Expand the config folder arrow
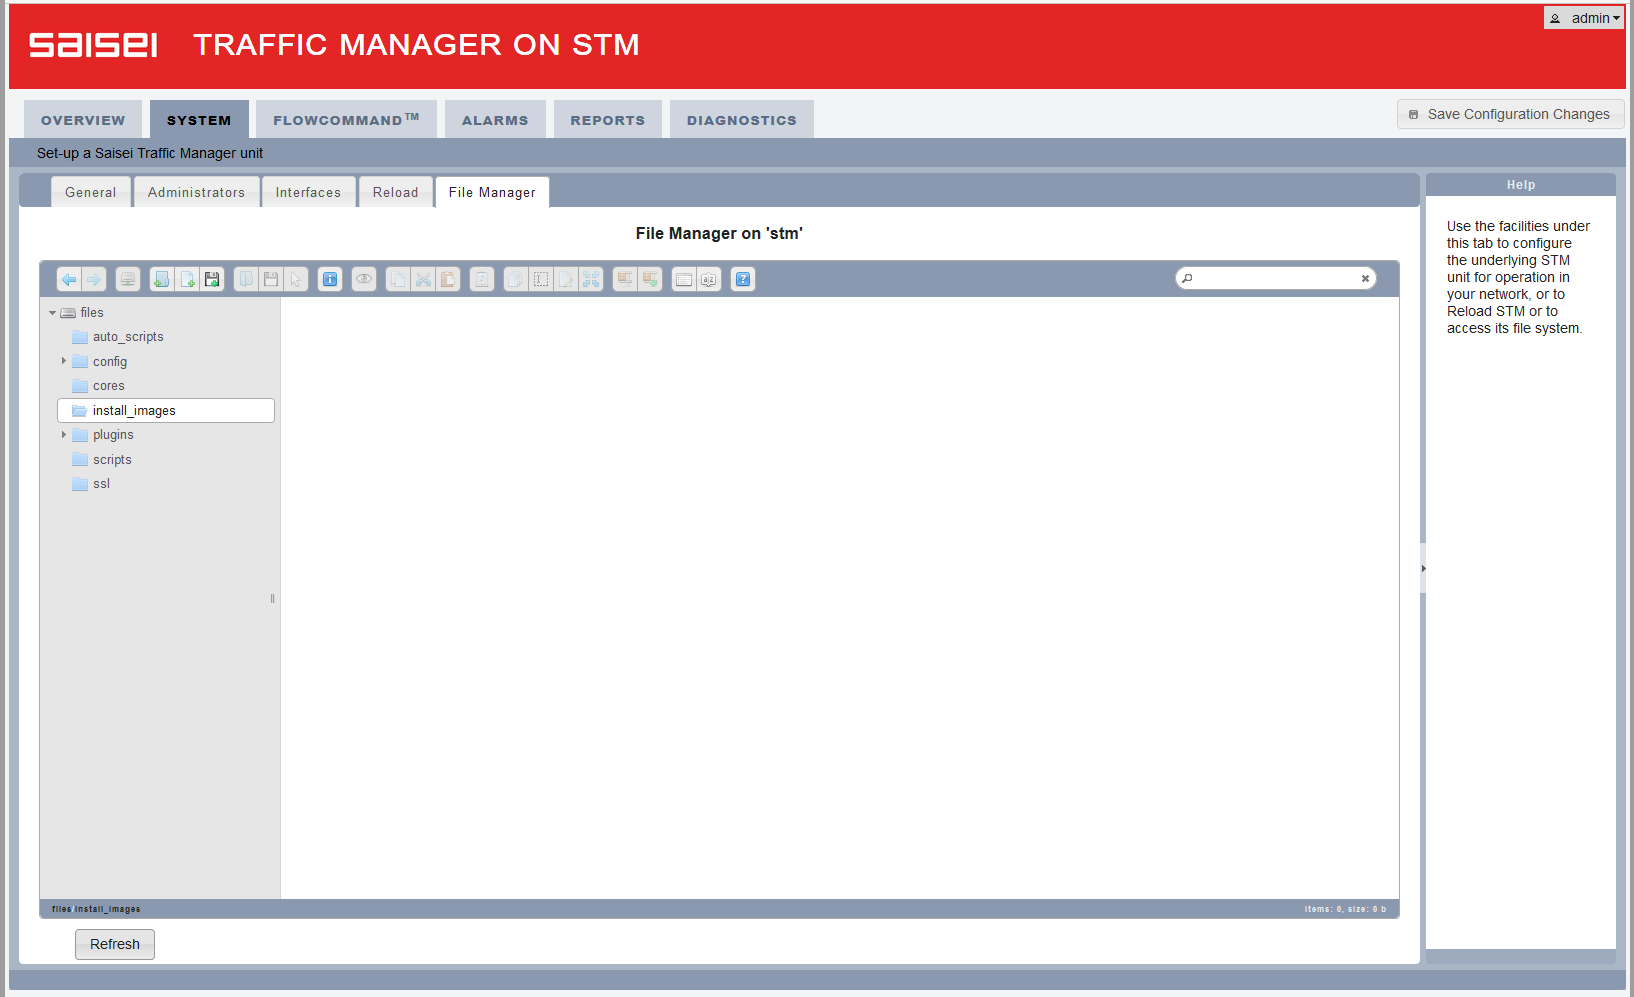The height and width of the screenshot is (997, 1634). [64, 361]
